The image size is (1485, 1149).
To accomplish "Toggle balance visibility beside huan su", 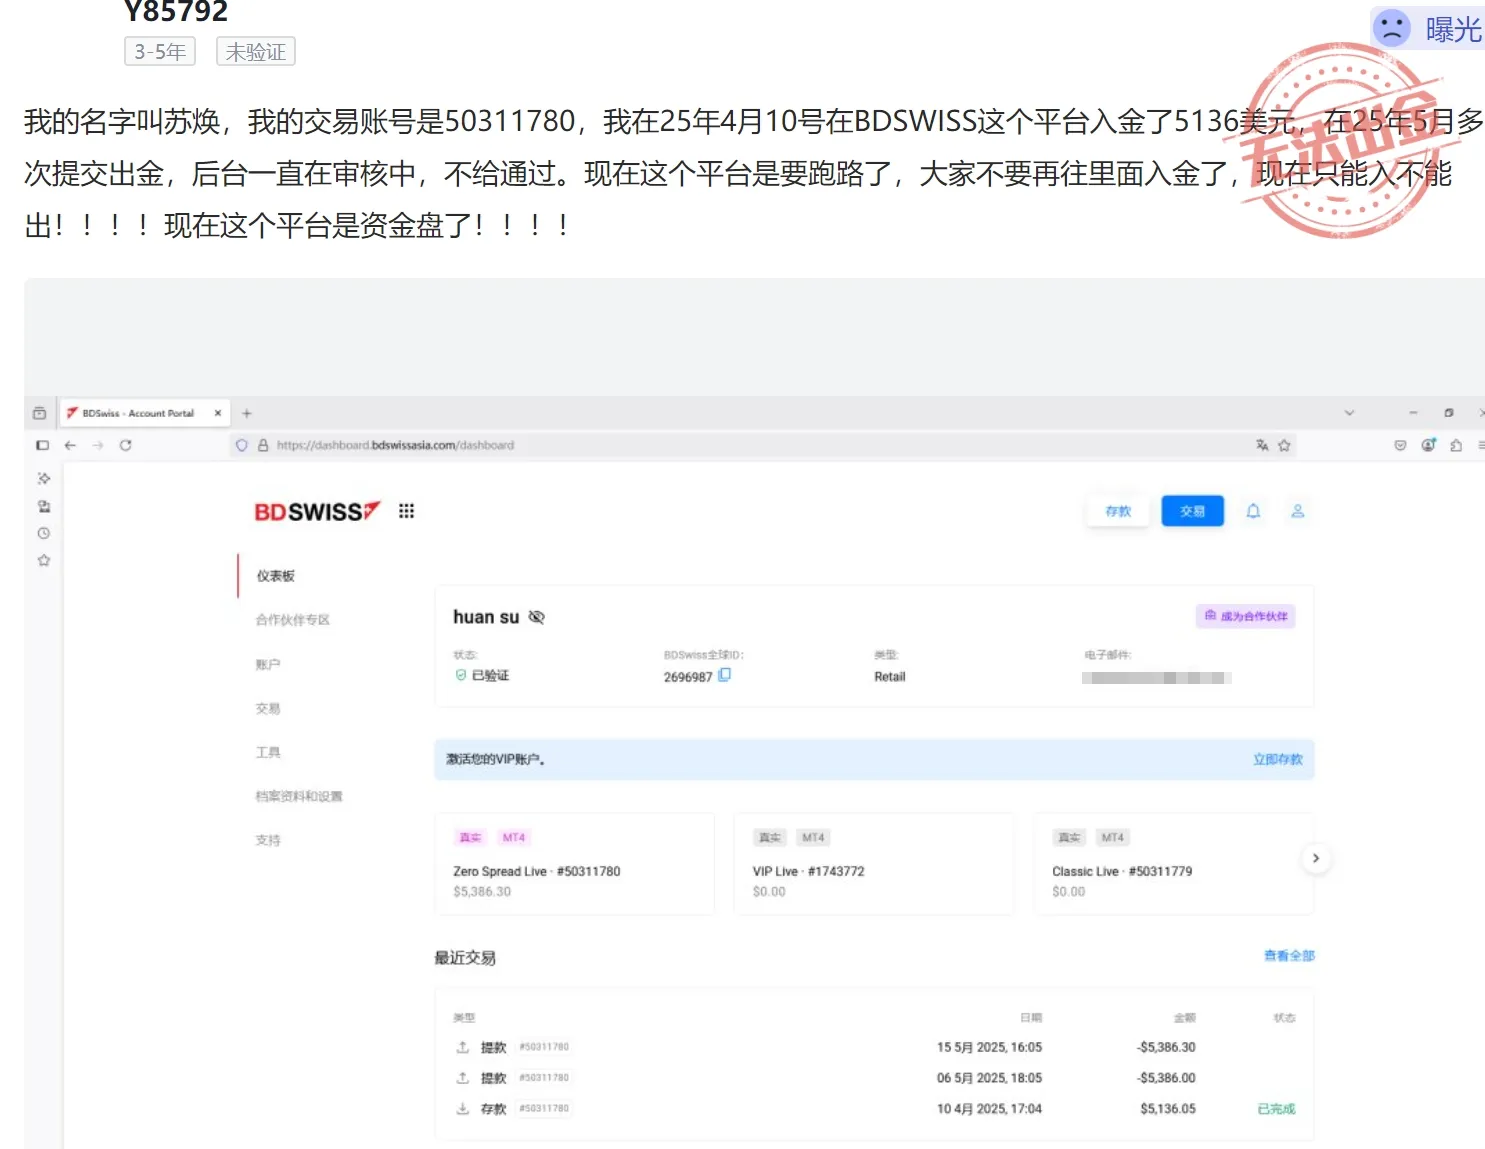I will [537, 617].
